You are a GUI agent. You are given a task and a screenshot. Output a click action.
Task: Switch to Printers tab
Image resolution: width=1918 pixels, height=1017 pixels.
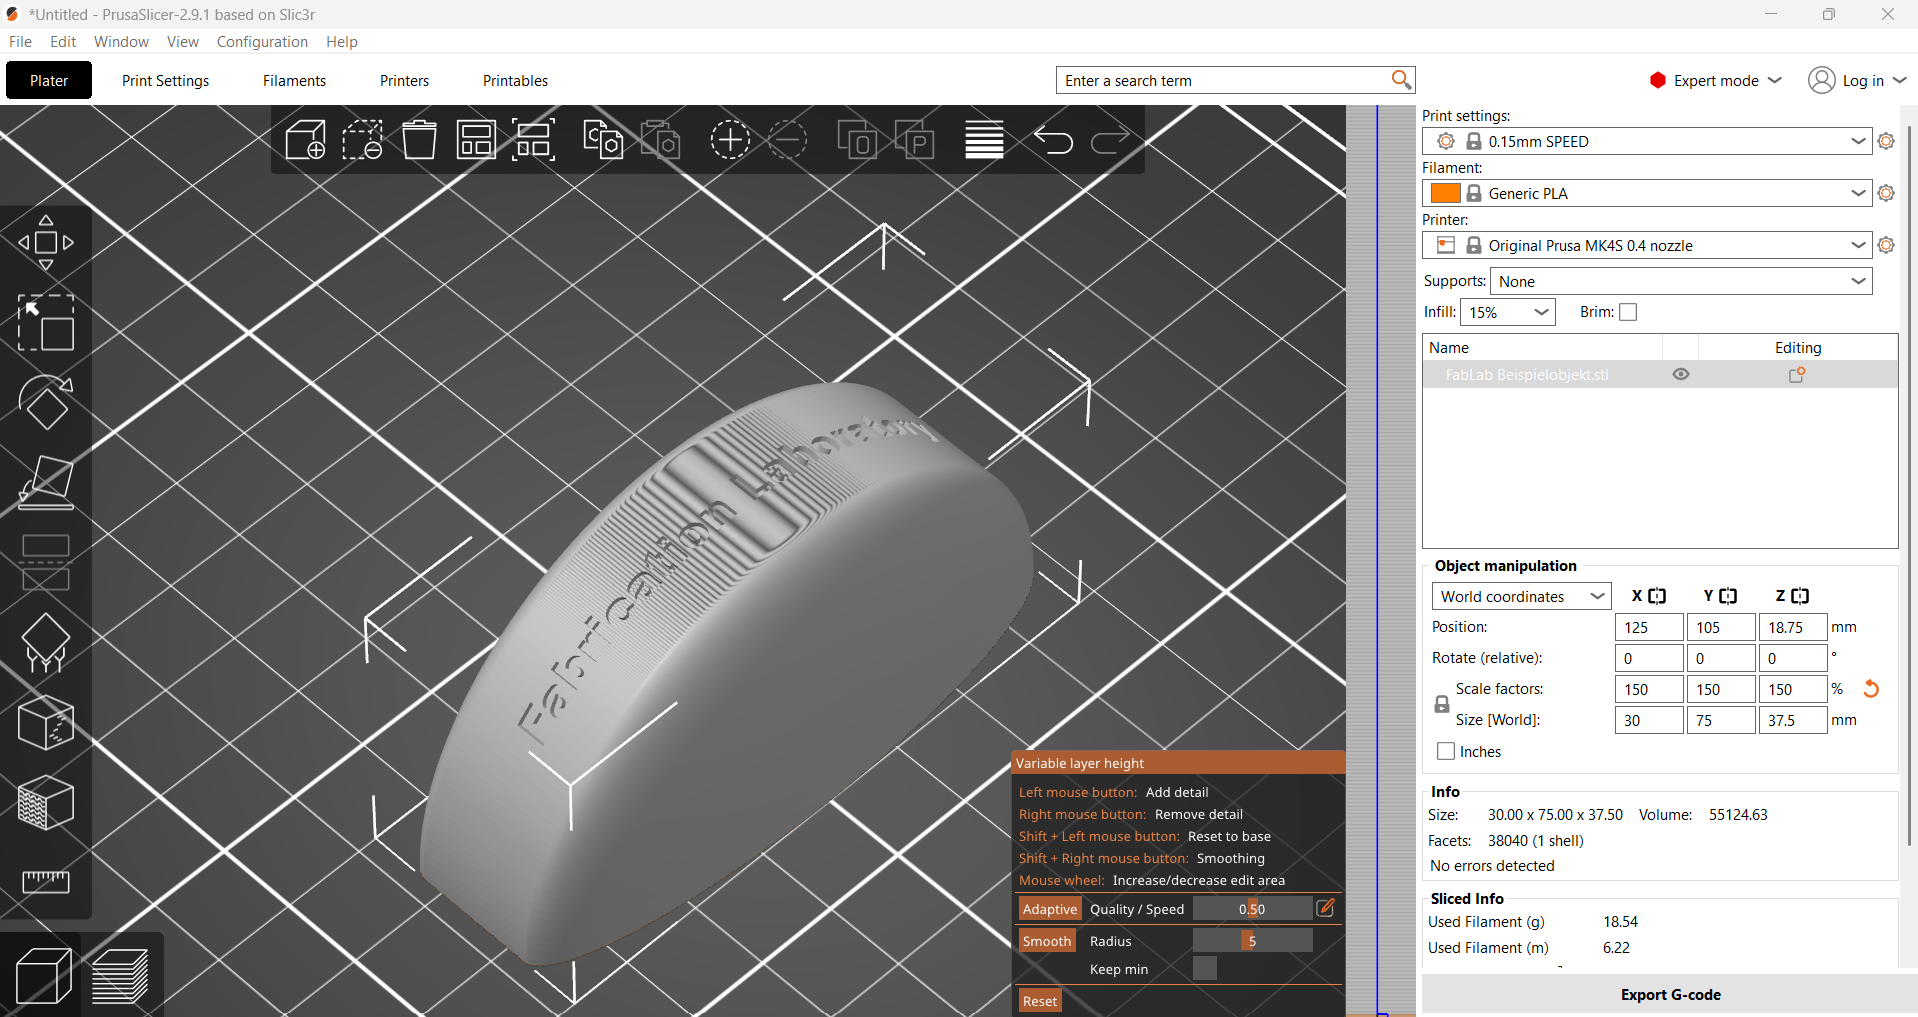click(x=404, y=80)
